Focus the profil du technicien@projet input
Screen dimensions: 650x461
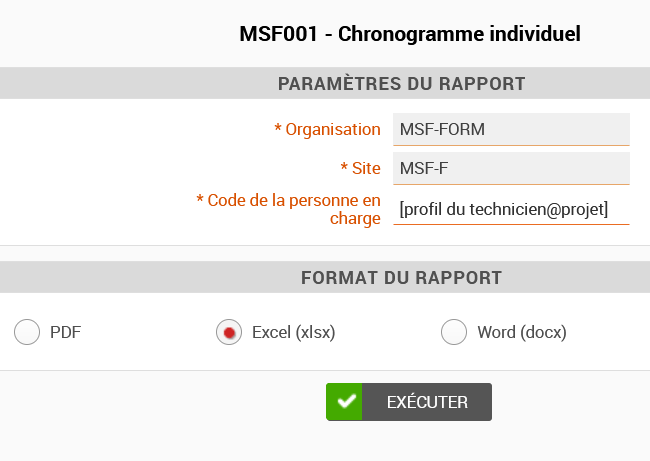[x=511, y=209]
